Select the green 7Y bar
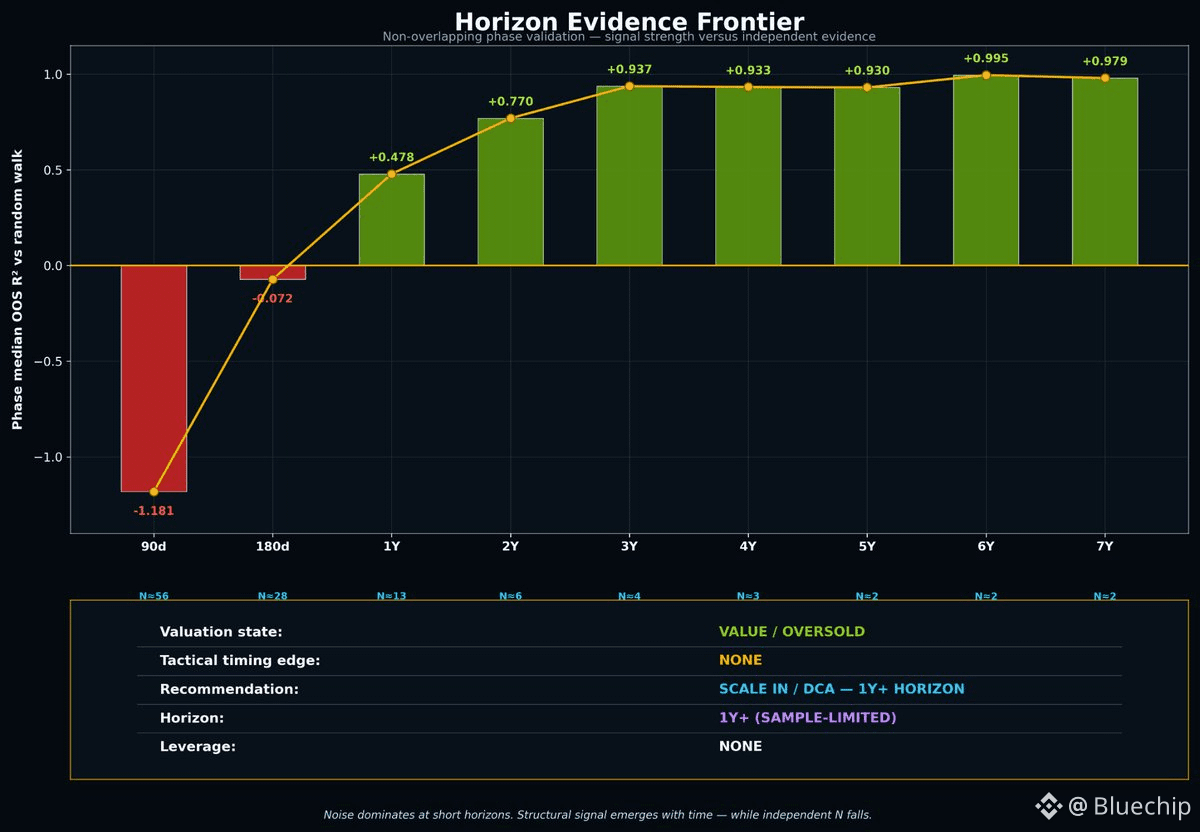The image size is (1200, 832). (1105, 171)
